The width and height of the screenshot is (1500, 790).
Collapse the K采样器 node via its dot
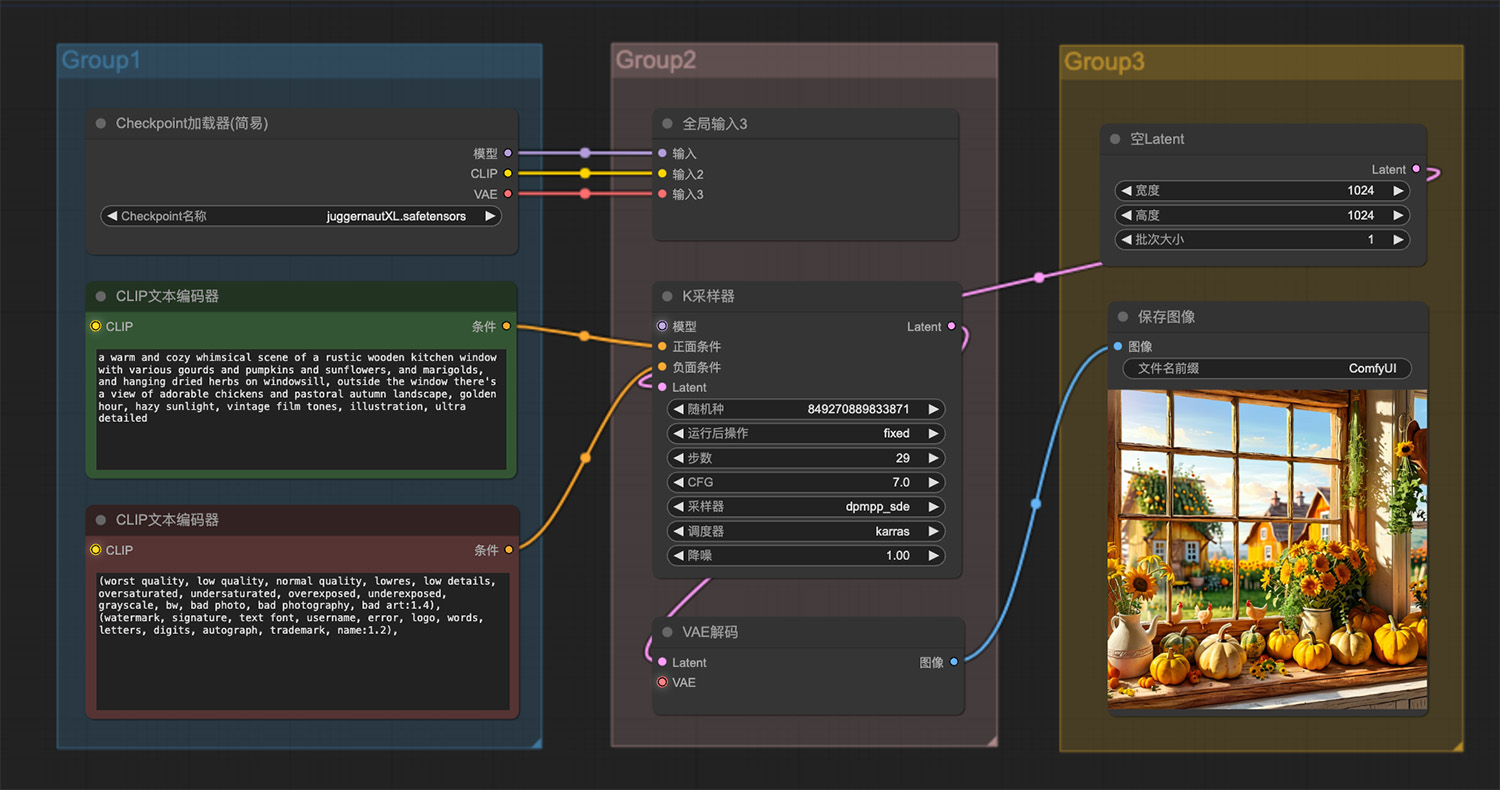667,297
